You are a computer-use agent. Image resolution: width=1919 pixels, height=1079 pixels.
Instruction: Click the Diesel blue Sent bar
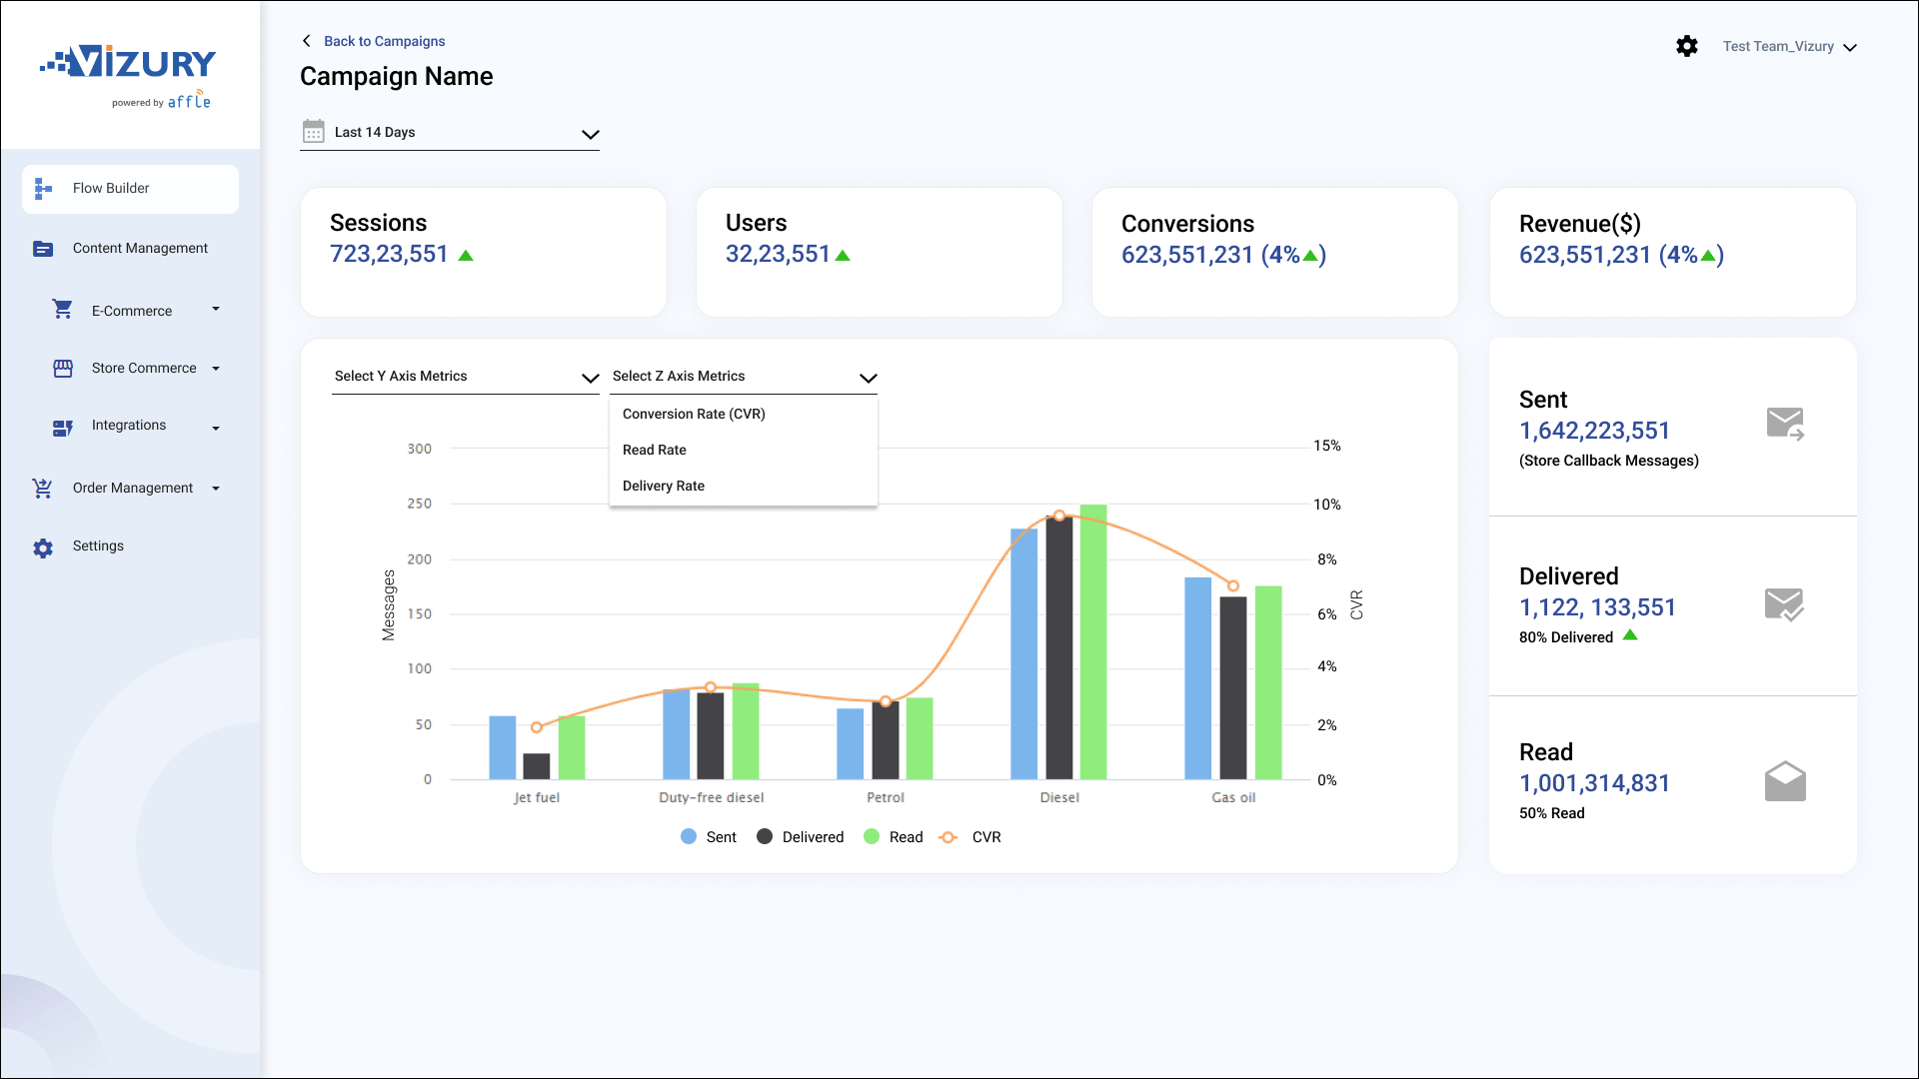1024,654
